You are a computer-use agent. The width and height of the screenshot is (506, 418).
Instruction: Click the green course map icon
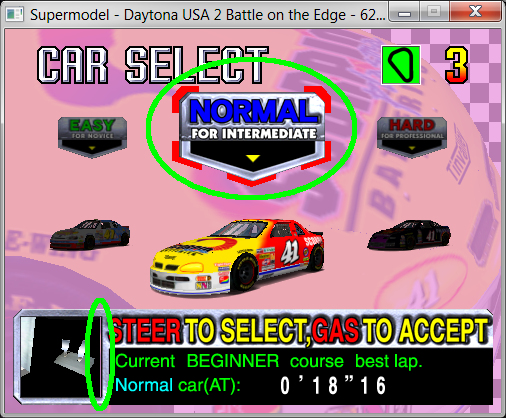401,65
